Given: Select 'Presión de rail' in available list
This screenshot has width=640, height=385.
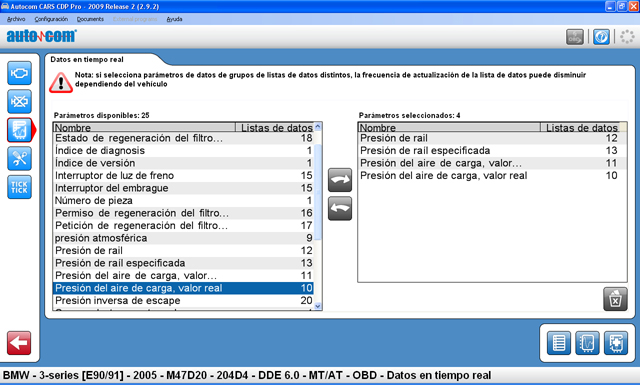Looking at the screenshot, I should (x=183, y=251).
